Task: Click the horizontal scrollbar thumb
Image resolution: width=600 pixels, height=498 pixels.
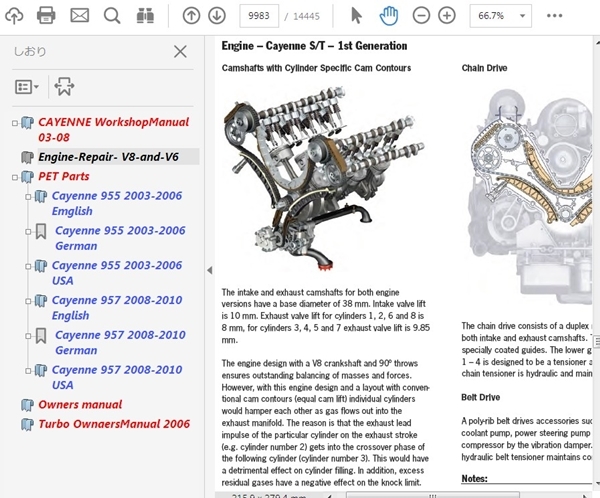Action: 433,495
